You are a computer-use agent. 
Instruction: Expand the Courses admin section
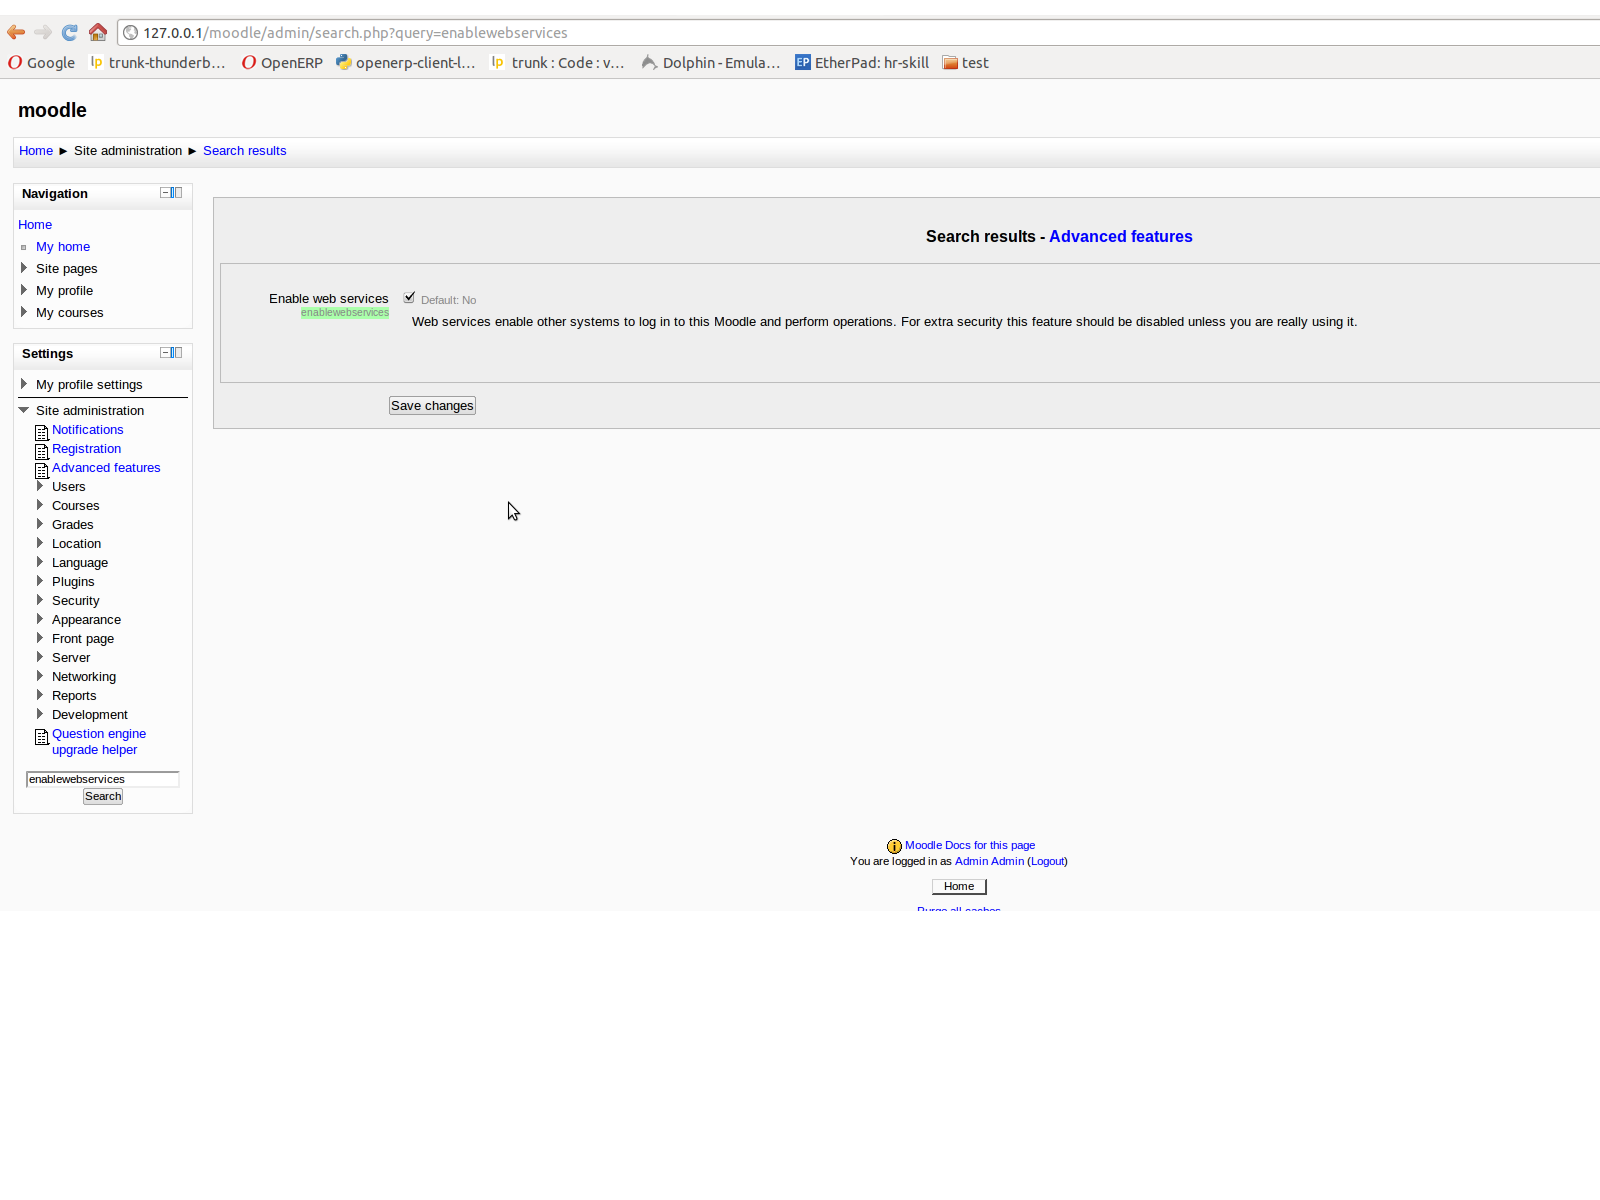pos(40,505)
